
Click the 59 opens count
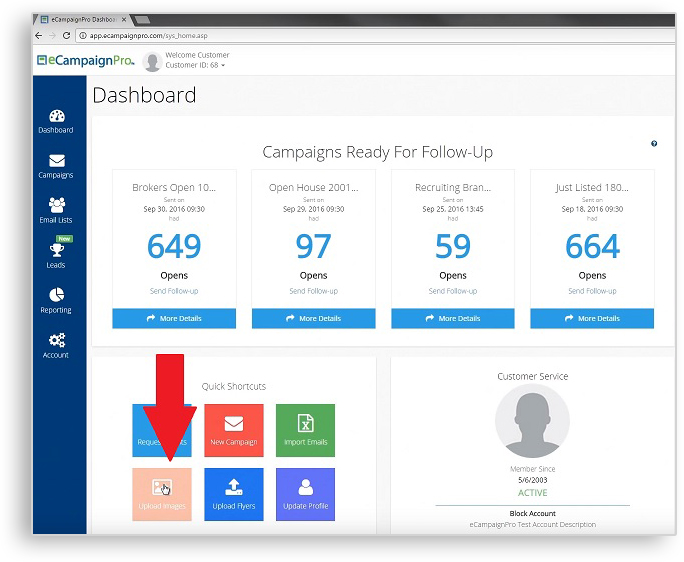[x=453, y=246]
